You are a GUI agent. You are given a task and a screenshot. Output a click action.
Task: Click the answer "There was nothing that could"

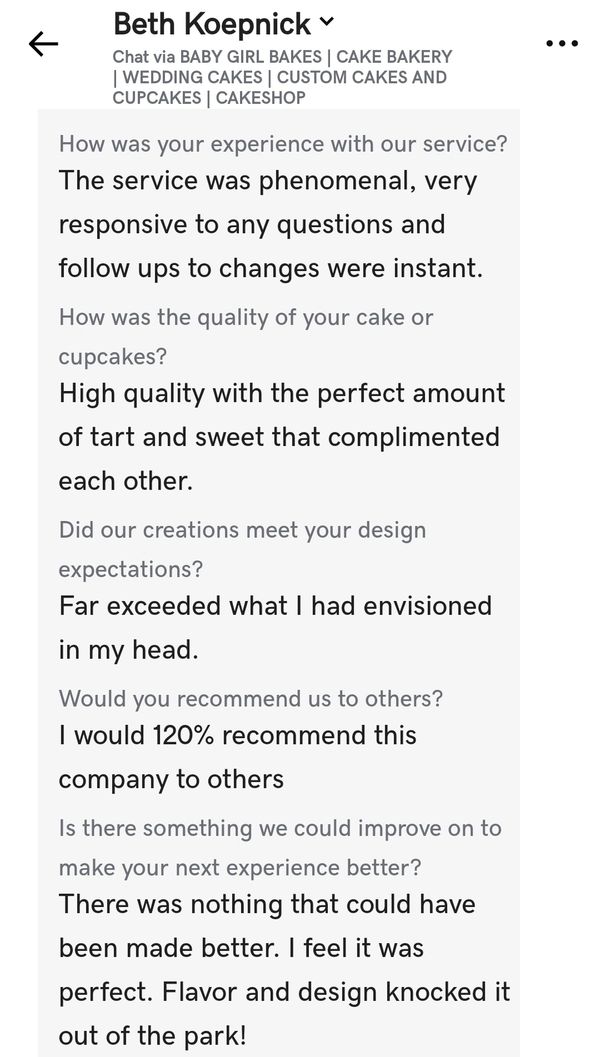pos(267,904)
